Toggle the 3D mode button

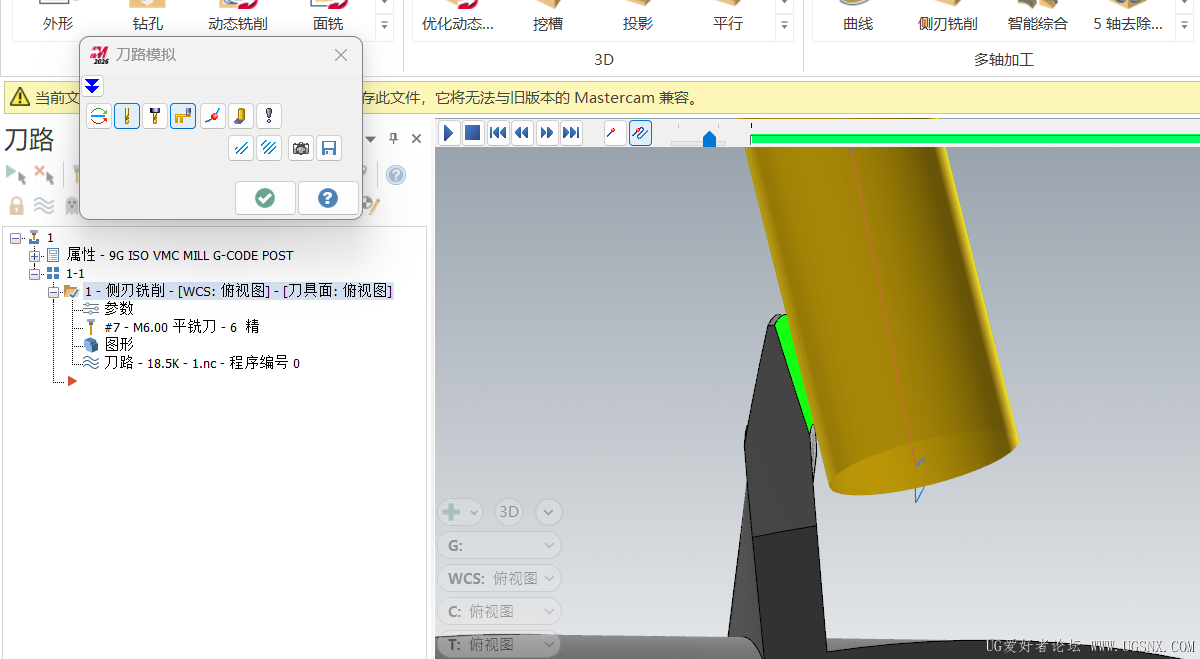click(509, 512)
